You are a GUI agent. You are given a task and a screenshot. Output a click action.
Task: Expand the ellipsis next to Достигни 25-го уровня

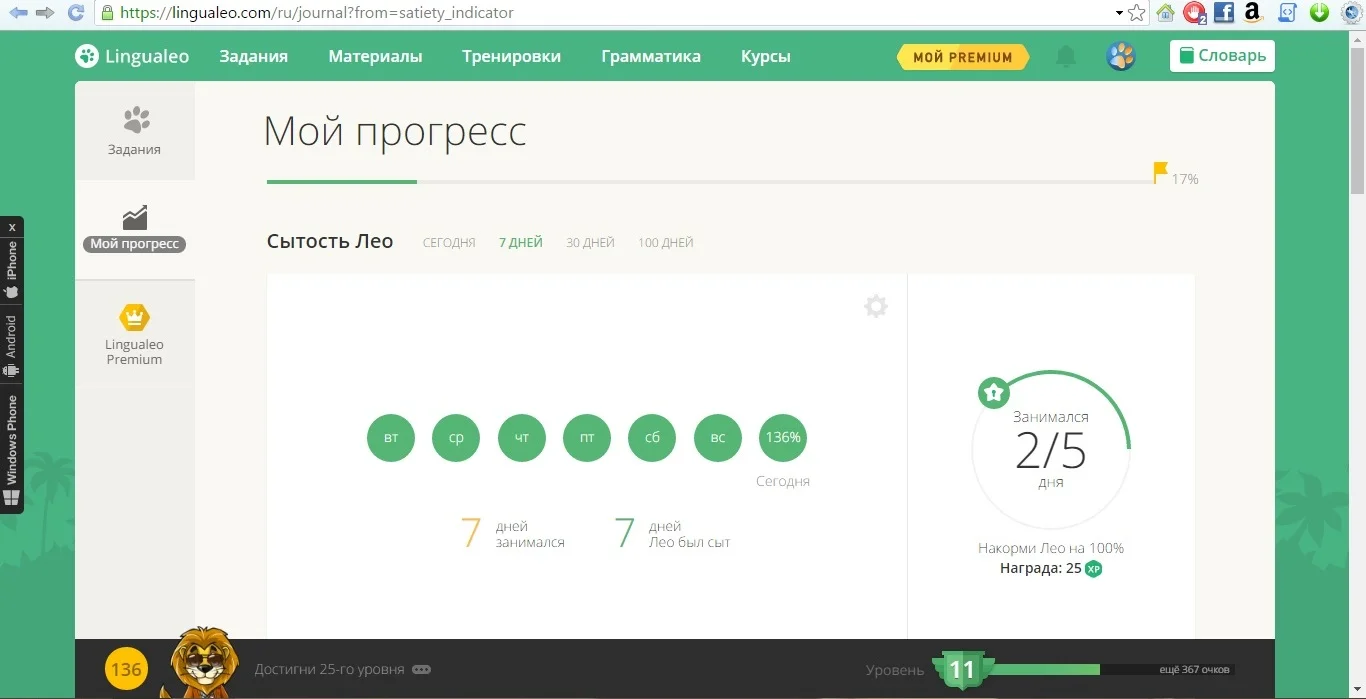[x=422, y=670]
